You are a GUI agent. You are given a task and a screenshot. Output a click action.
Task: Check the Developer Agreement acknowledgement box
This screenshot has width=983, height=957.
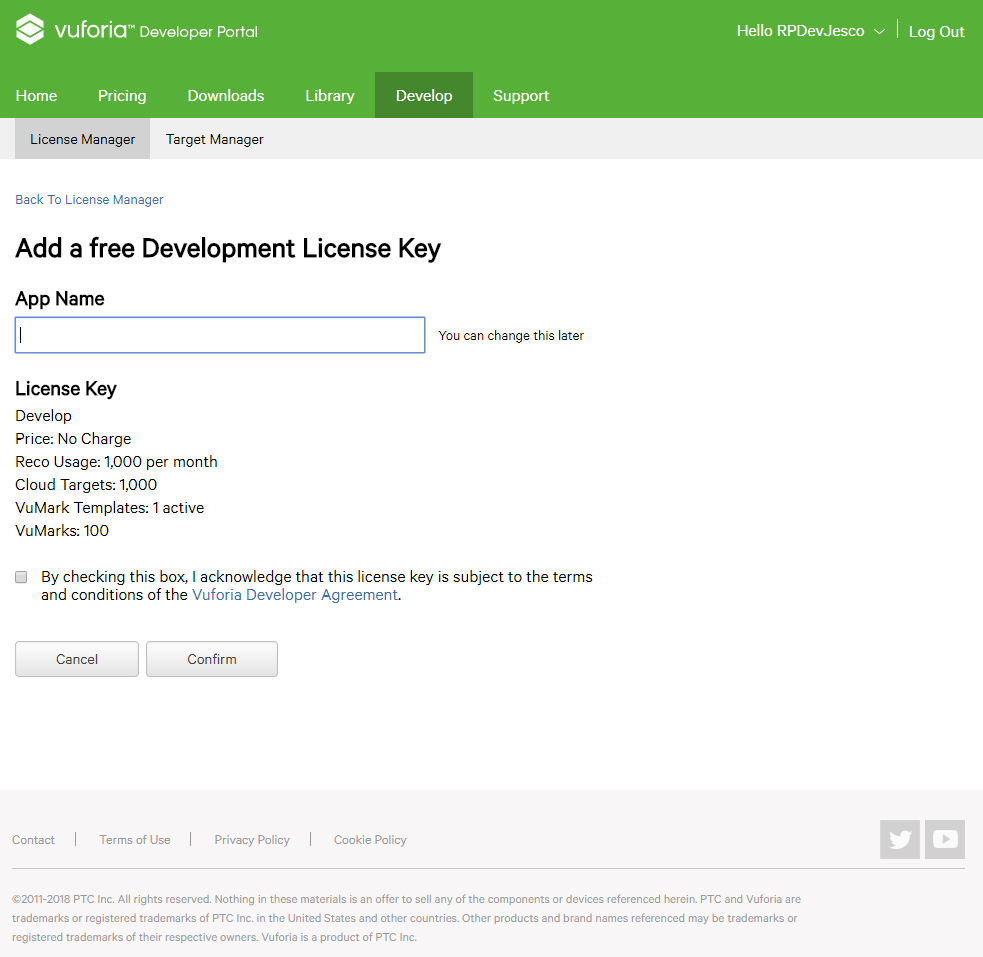coord(21,577)
